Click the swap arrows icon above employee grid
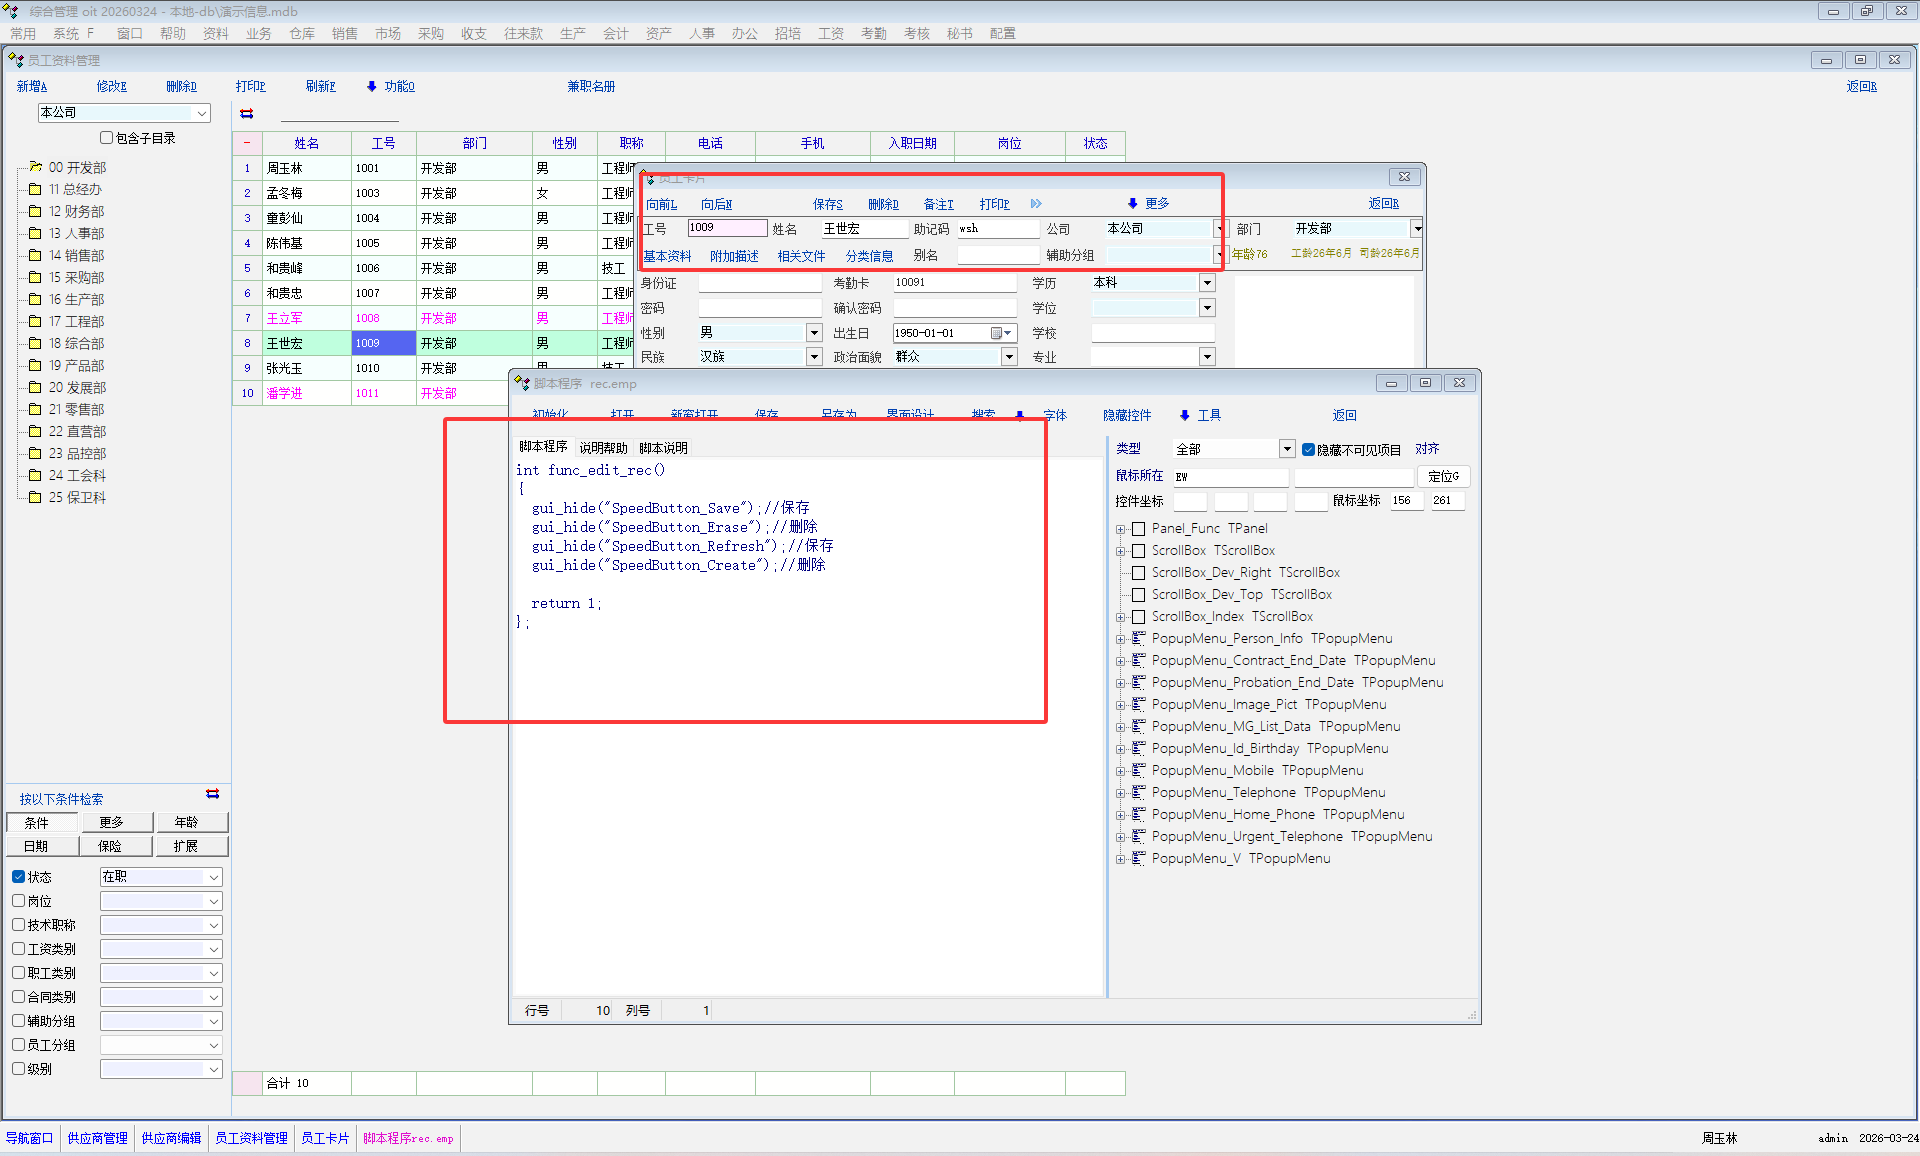 [x=247, y=114]
